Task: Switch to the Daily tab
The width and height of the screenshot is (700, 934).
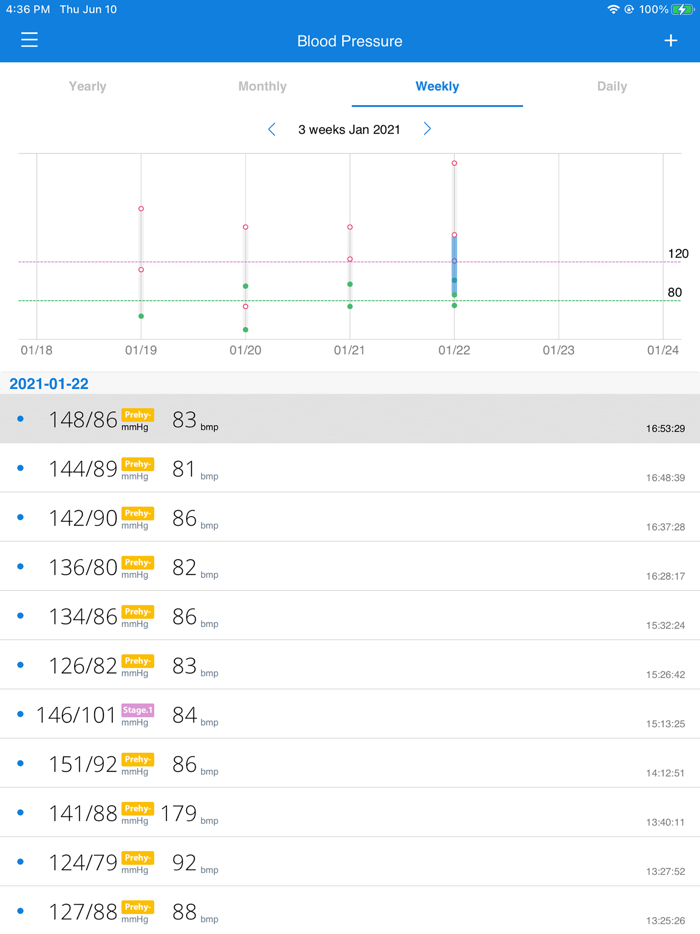Action: click(612, 86)
